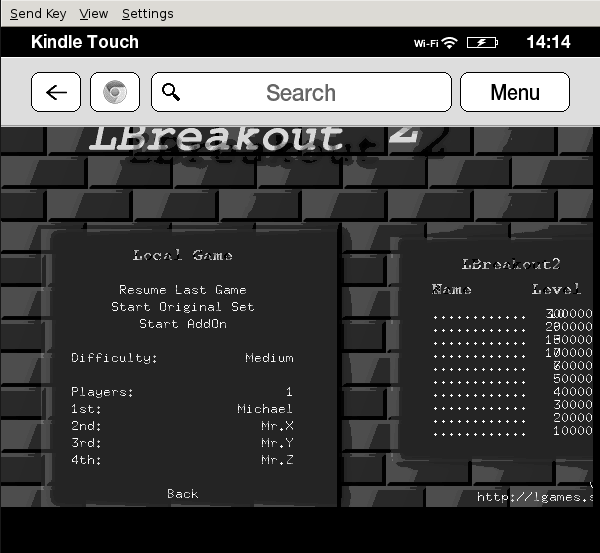Click the Kindle Touch title text
Screen dimensions: 600x553
click(85, 42)
